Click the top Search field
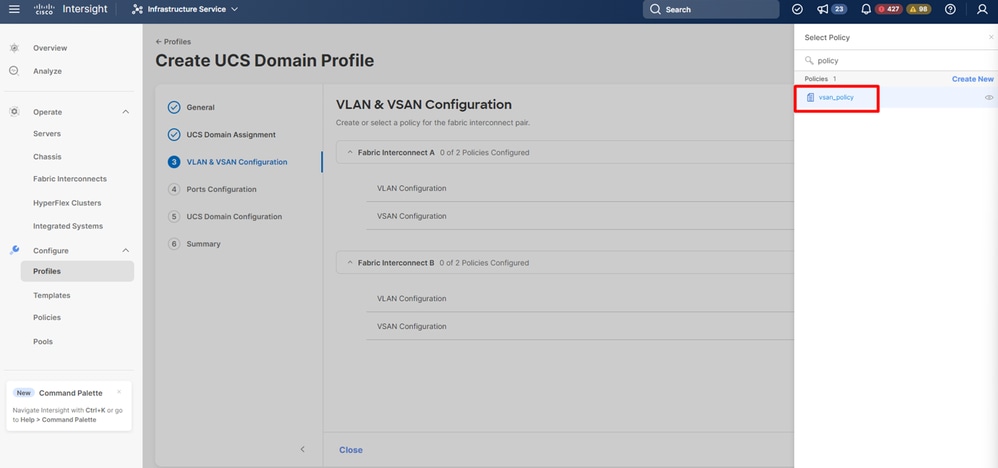The width and height of the screenshot is (998, 468). coord(710,9)
